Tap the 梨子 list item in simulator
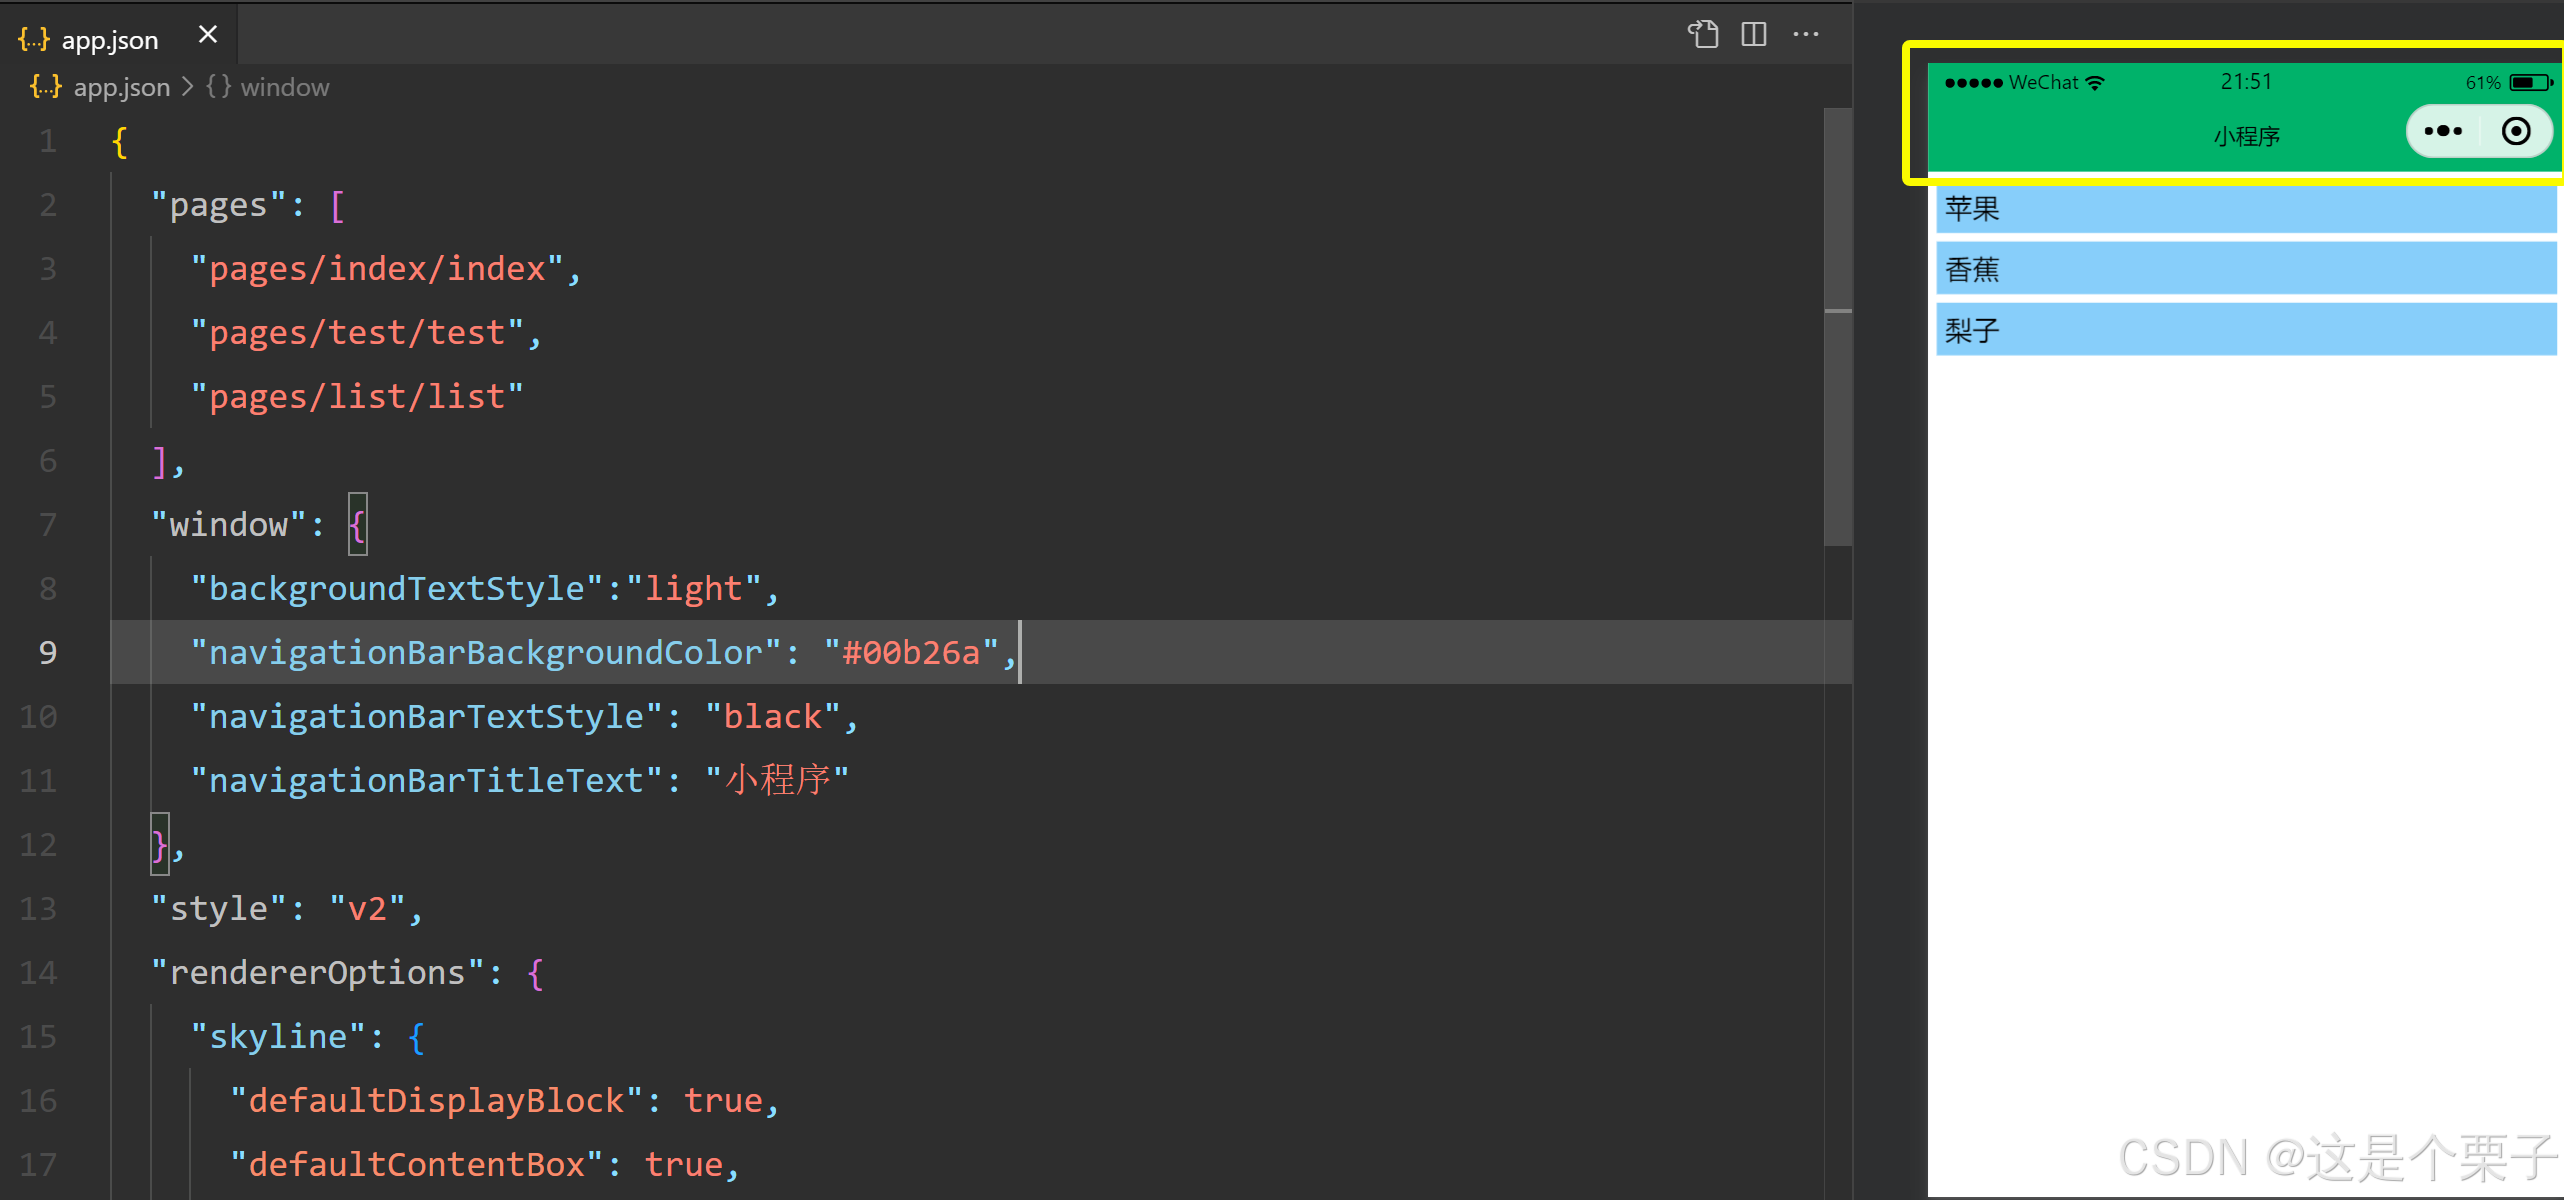 click(2245, 331)
